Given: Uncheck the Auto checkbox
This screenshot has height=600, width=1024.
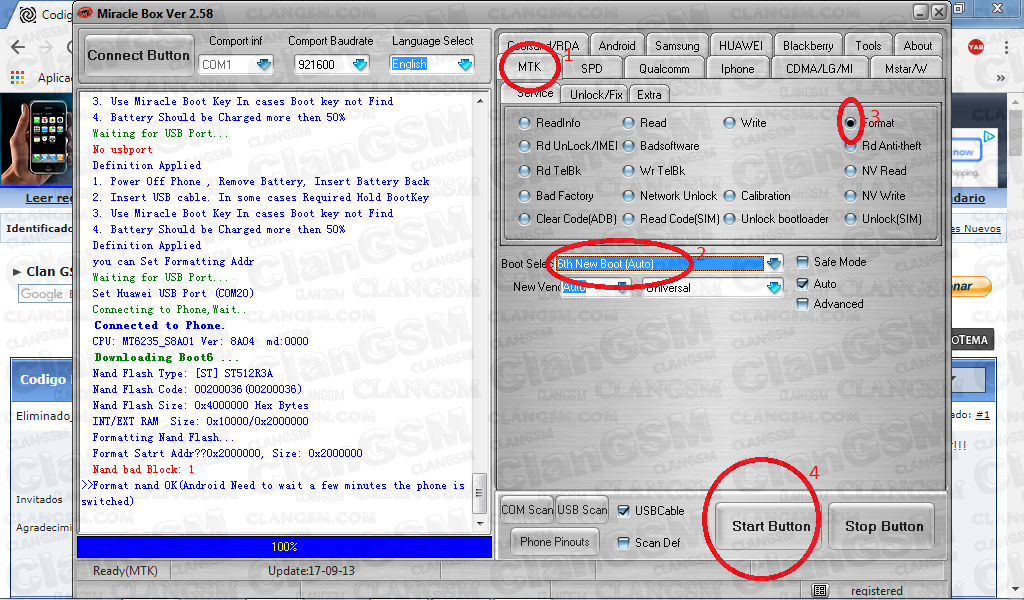Looking at the screenshot, I should click(x=803, y=283).
